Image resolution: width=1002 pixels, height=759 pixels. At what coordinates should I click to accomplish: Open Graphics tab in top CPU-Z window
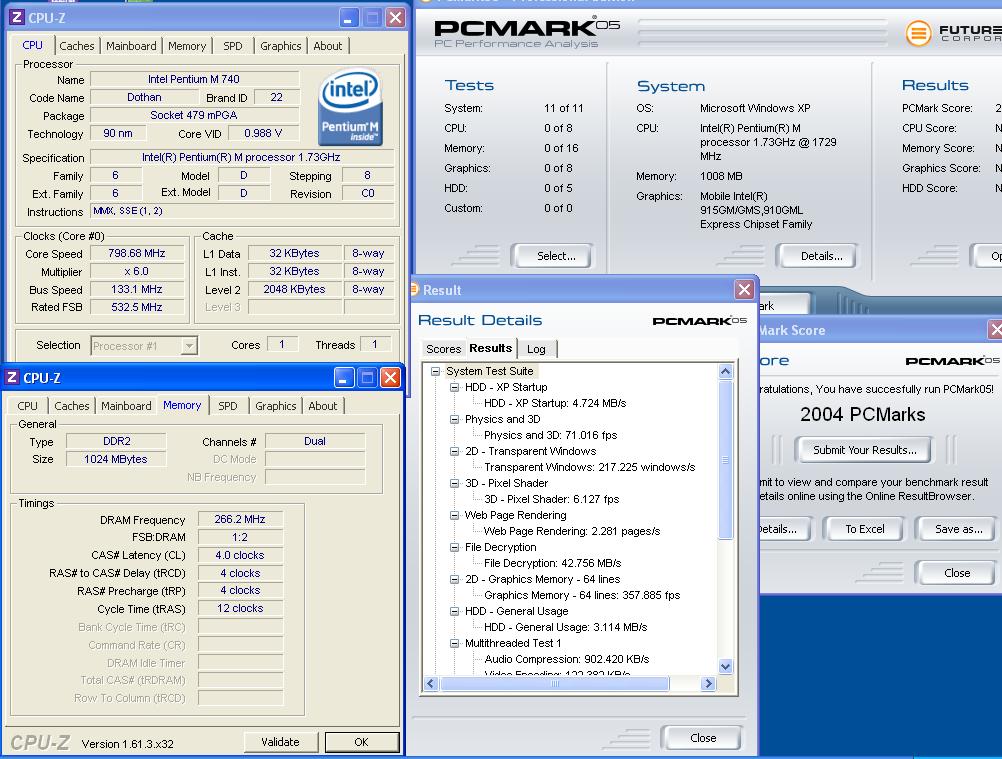[281, 46]
